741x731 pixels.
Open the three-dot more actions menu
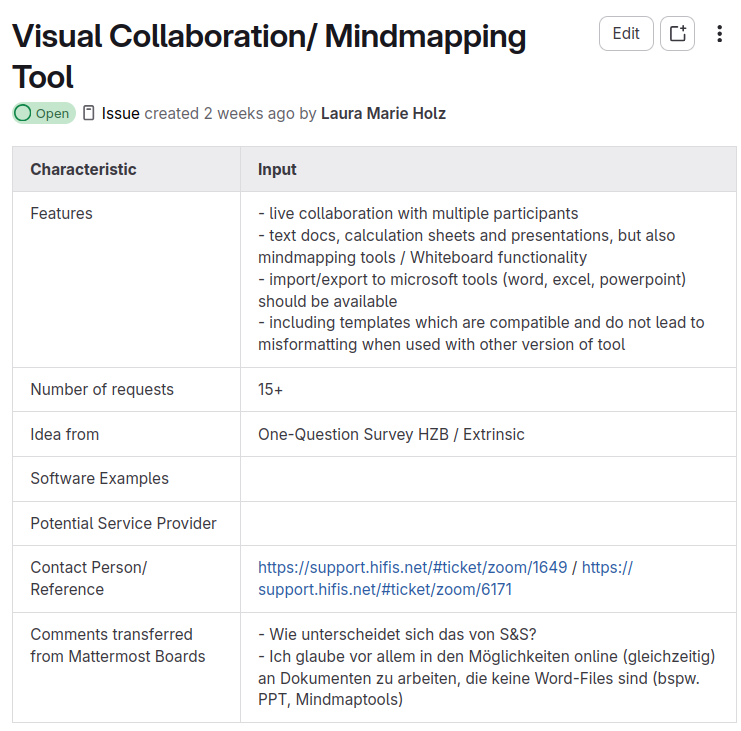coord(719,34)
